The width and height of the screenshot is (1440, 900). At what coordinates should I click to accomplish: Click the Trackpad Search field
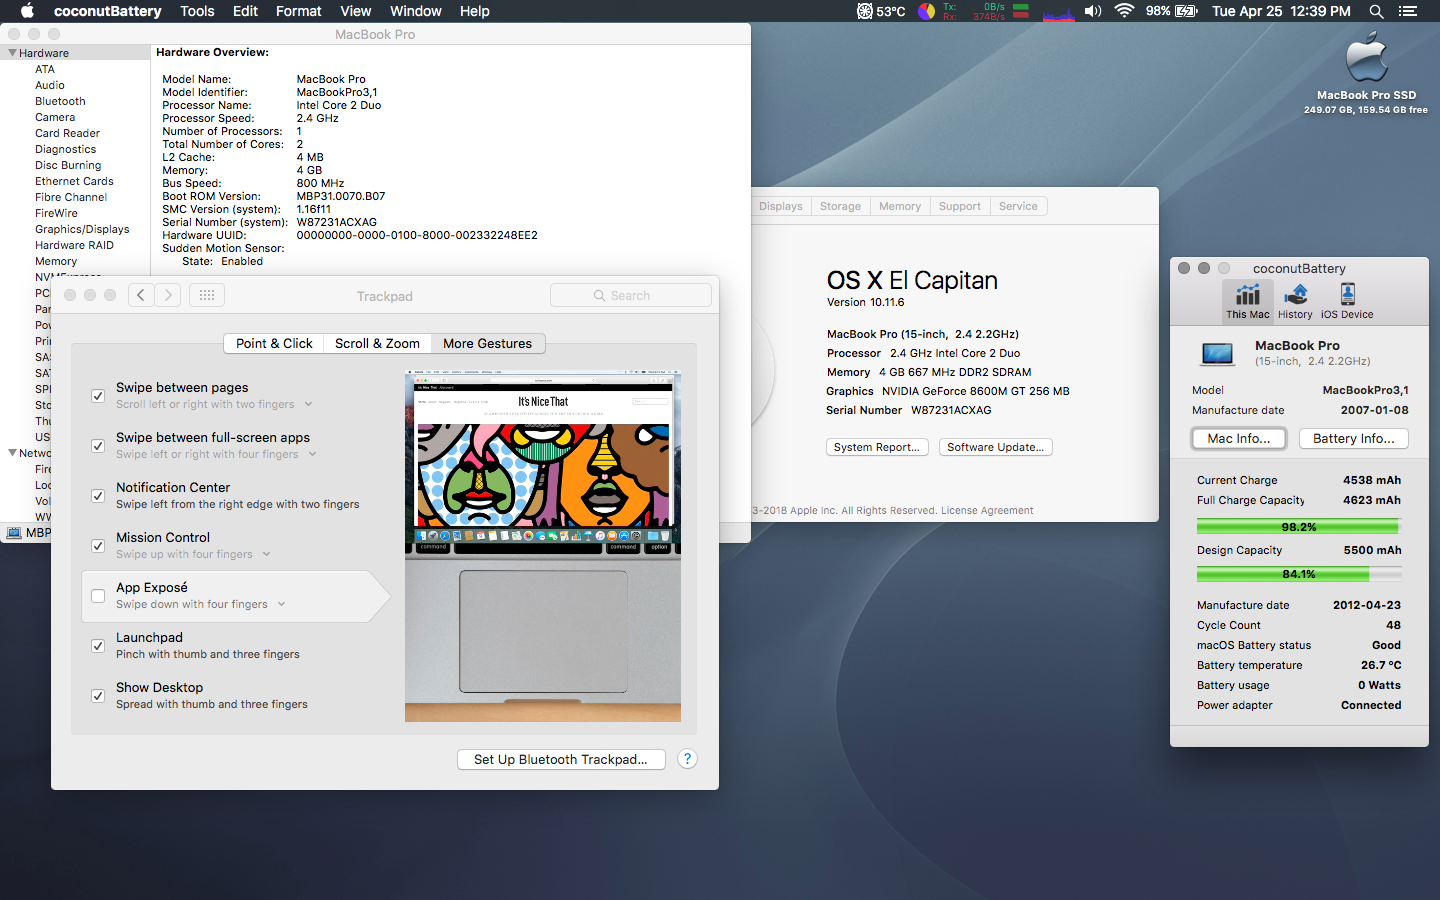pos(631,295)
